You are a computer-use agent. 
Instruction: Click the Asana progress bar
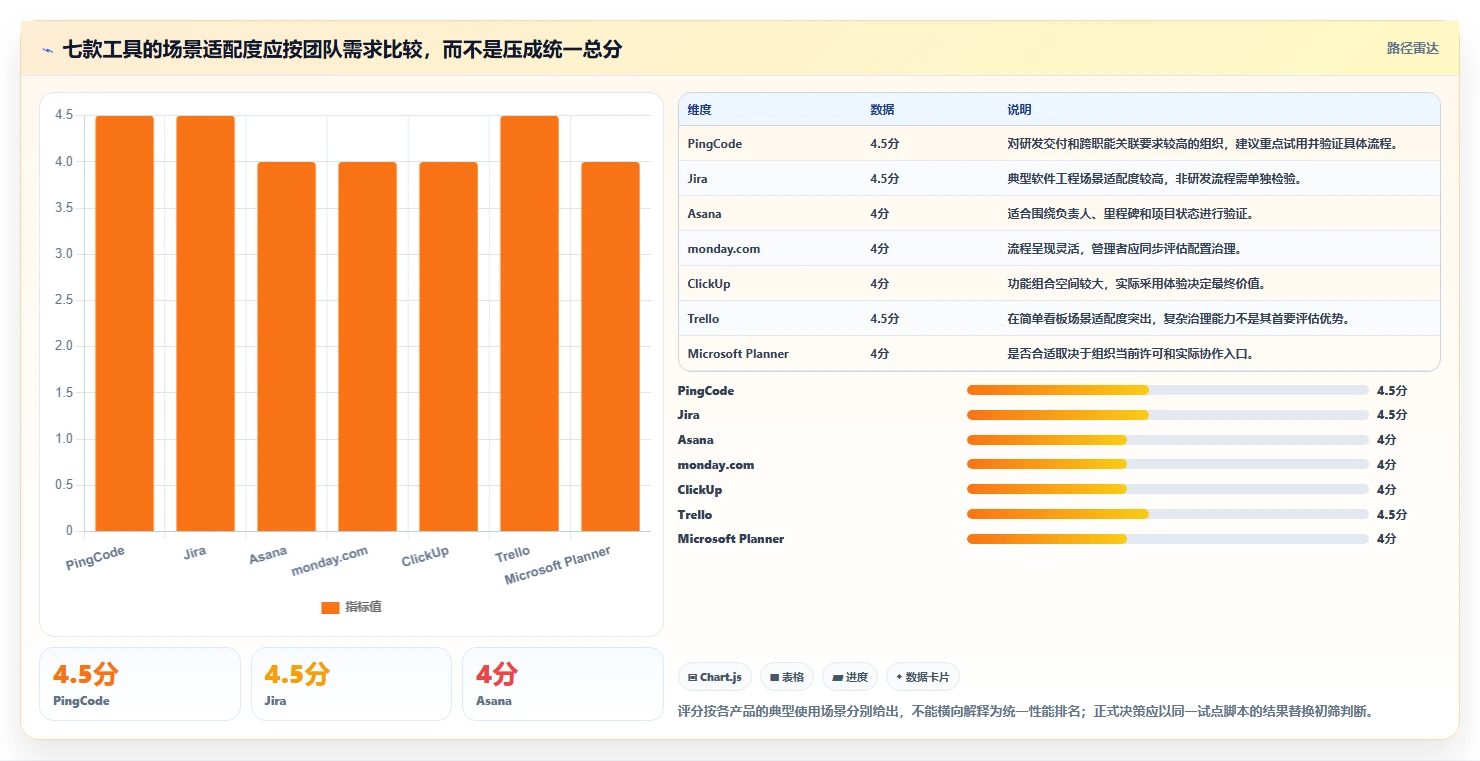pyautogui.click(x=1167, y=439)
